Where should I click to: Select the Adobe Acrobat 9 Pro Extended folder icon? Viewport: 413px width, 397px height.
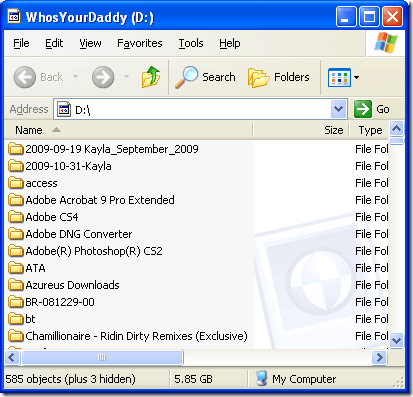[16, 200]
